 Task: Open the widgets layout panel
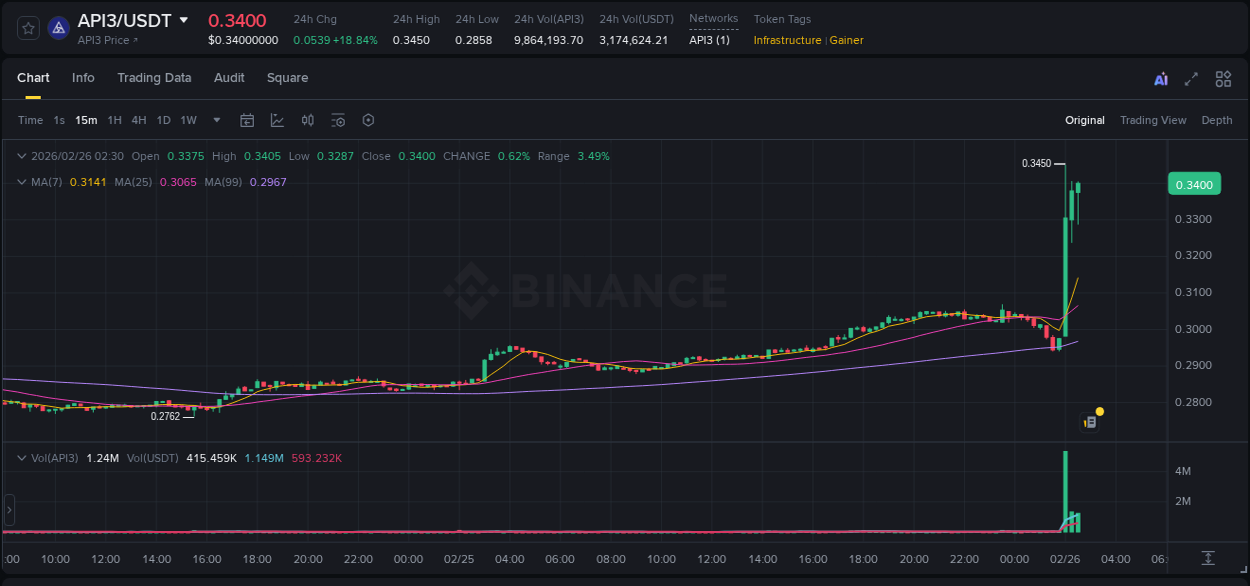coord(1223,78)
